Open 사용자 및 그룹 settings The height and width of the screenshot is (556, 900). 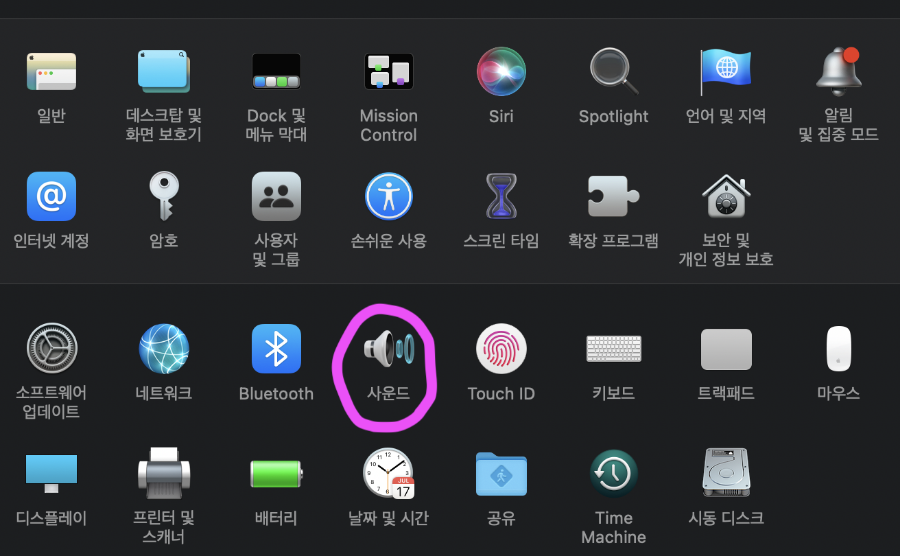pos(276,196)
